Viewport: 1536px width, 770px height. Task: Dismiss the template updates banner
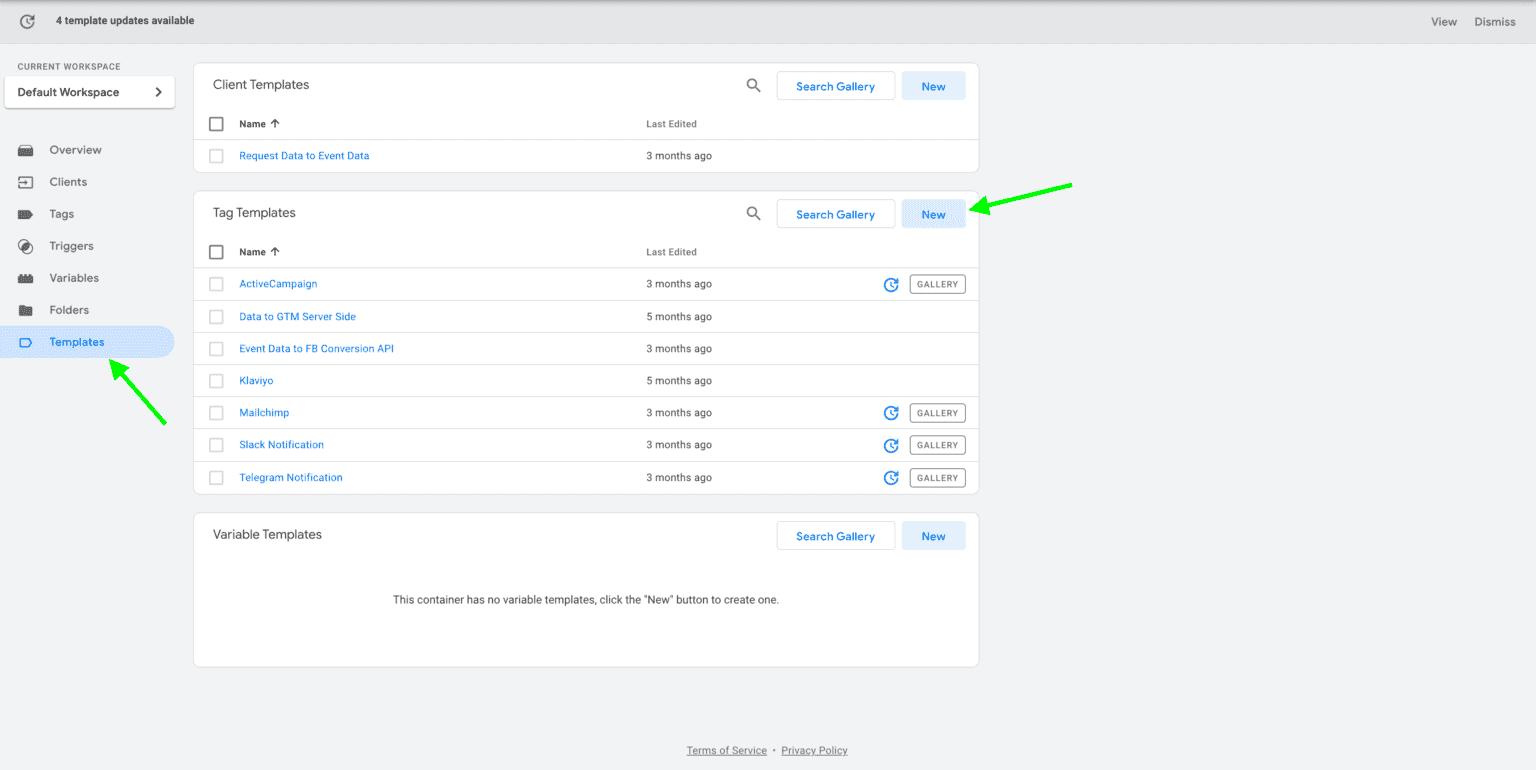pyautogui.click(x=1495, y=22)
